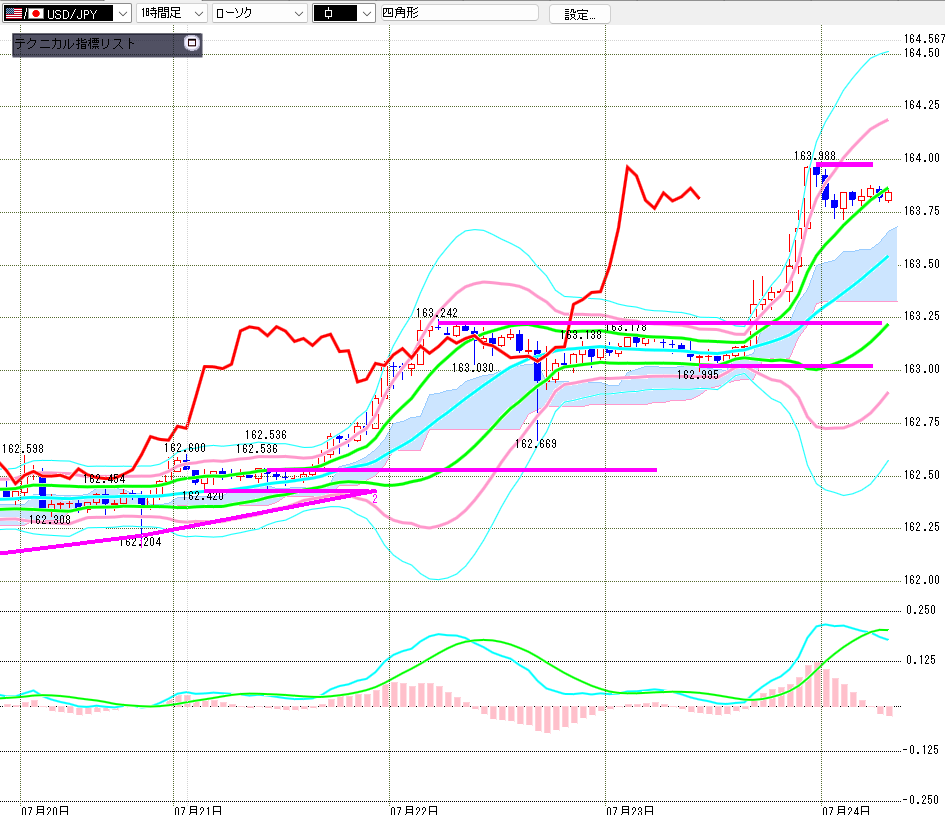Click the 163.988 high price label

814,156
